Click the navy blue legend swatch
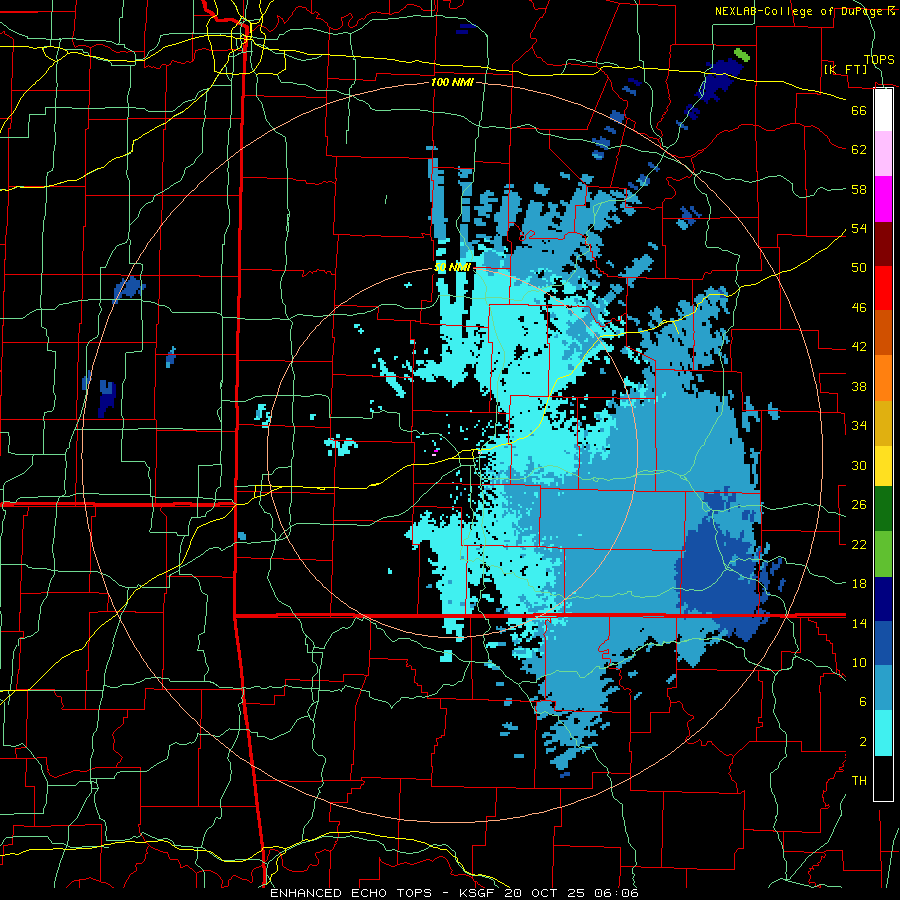The image size is (900, 900). tap(883, 599)
